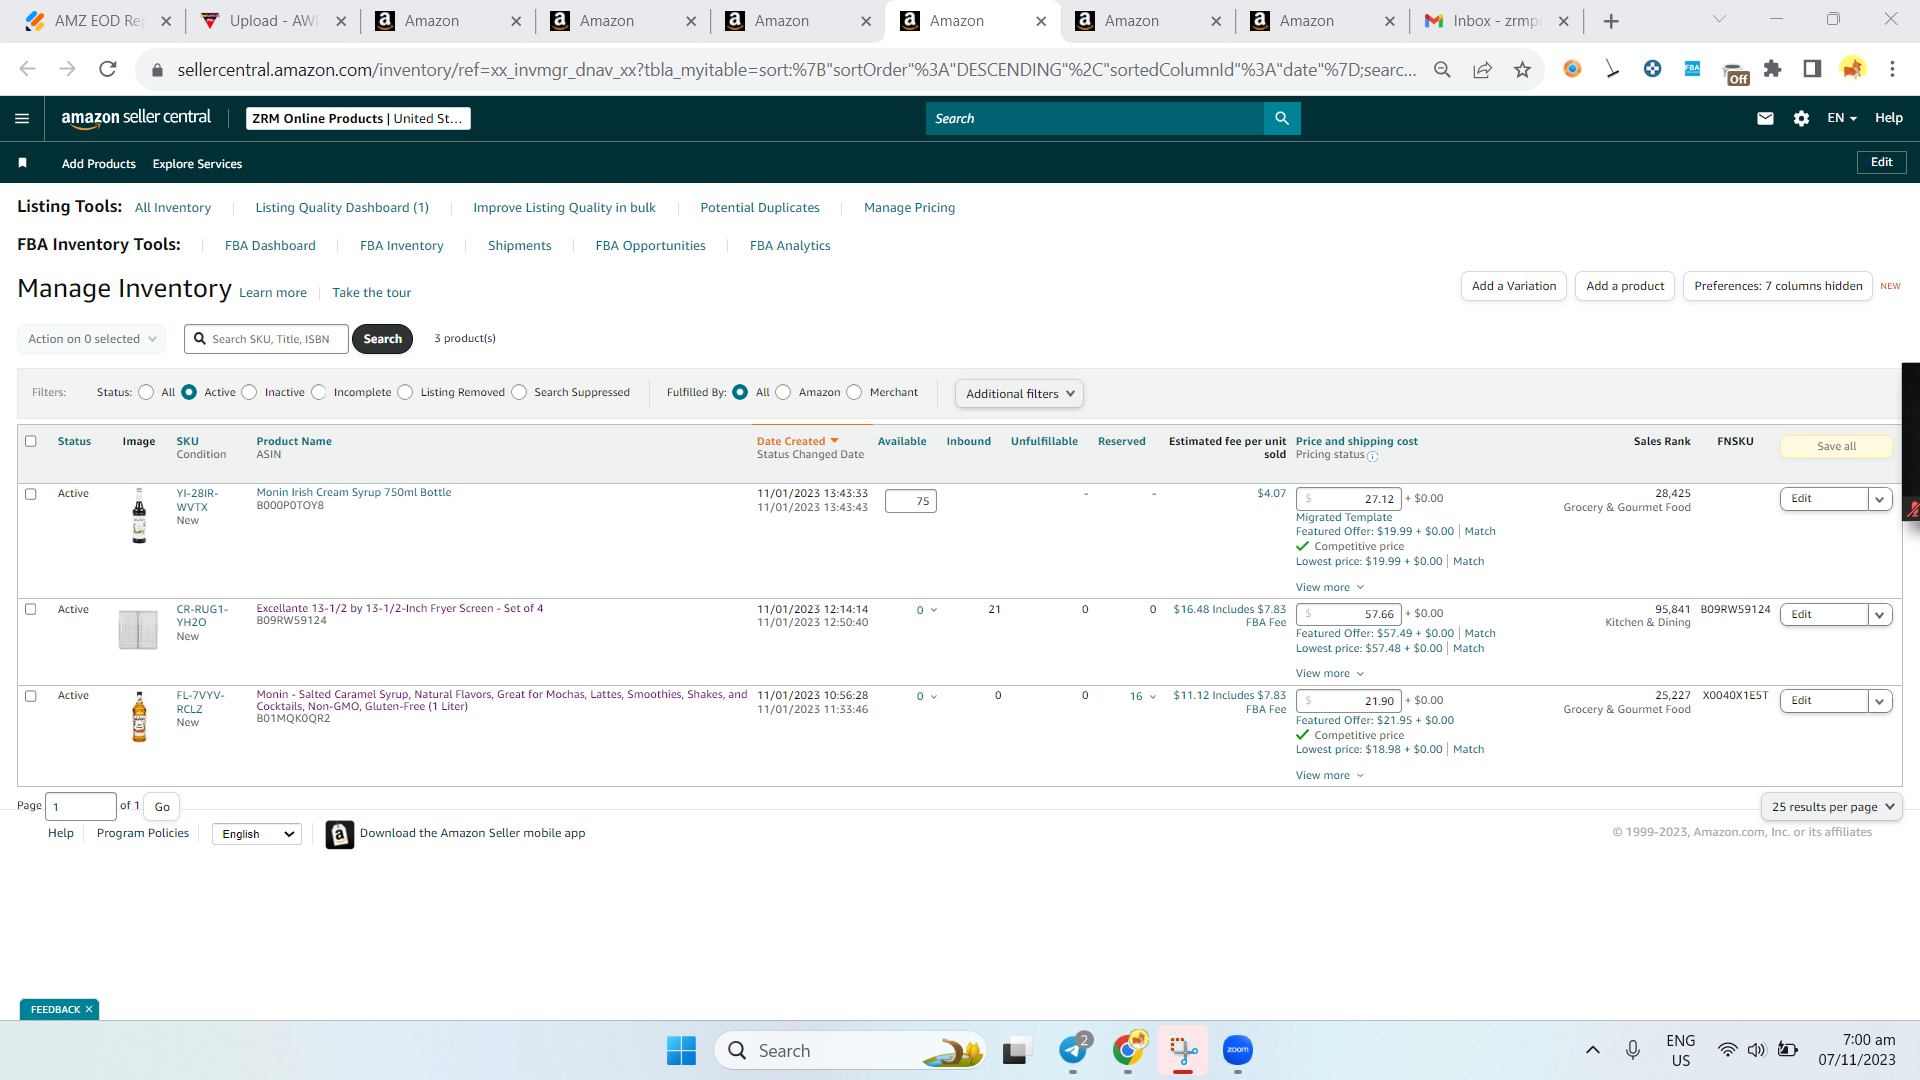Click the pricing status info icon
The width and height of the screenshot is (1920, 1080).
[1373, 457]
